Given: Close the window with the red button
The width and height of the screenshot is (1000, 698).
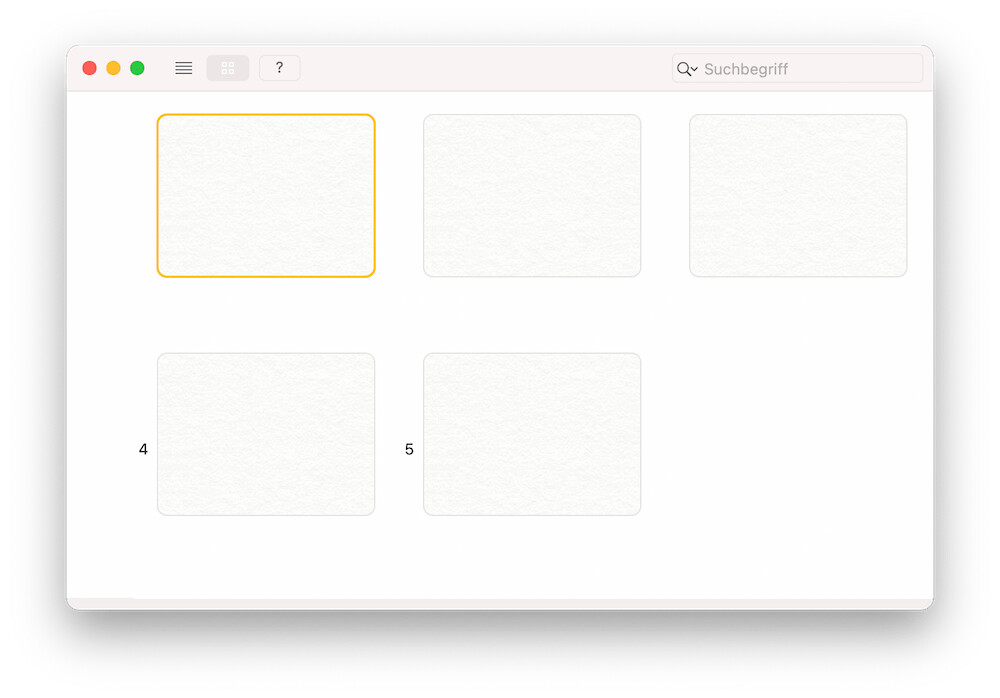Looking at the screenshot, I should pyautogui.click(x=89, y=68).
